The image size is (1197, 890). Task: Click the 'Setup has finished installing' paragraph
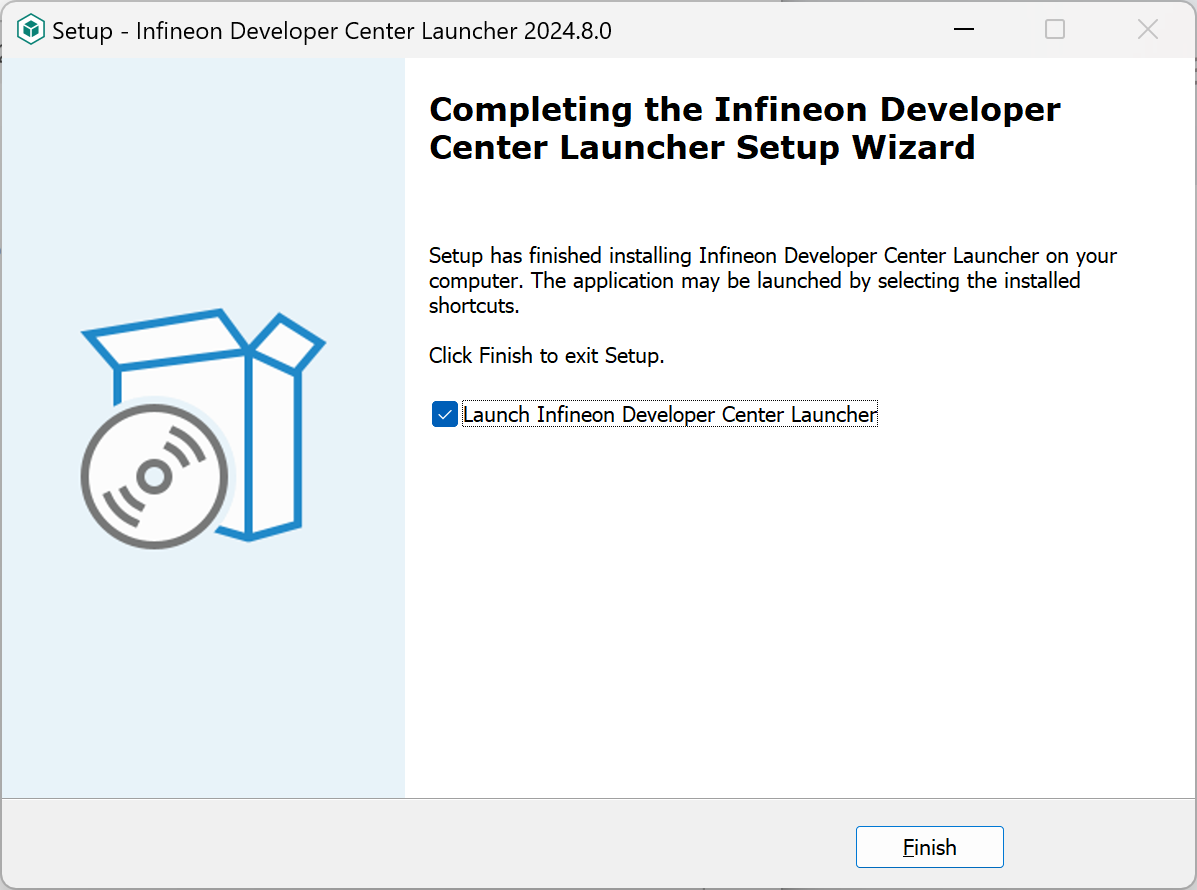(x=773, y=280)
